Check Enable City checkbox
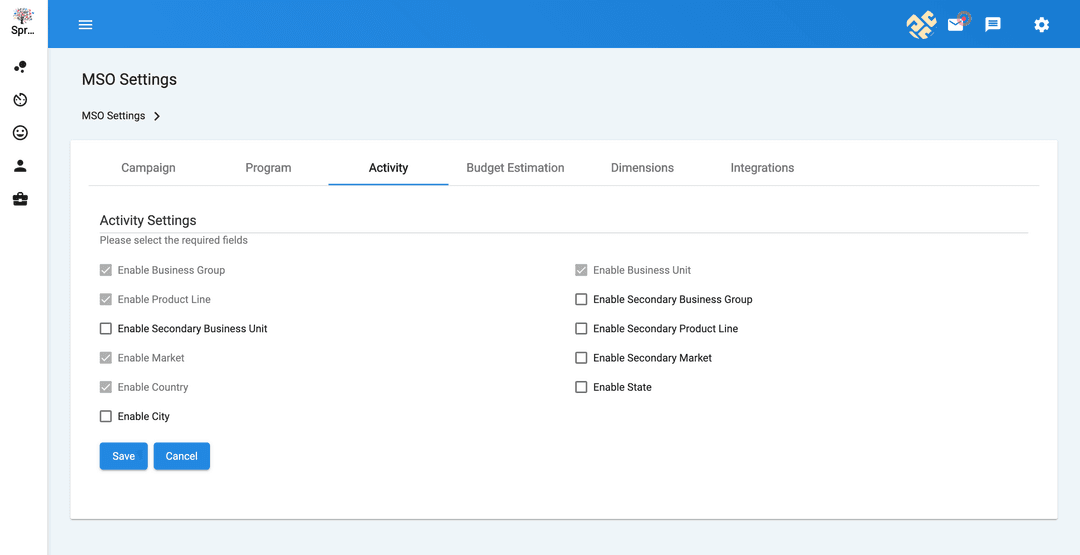 coord(105,417)
